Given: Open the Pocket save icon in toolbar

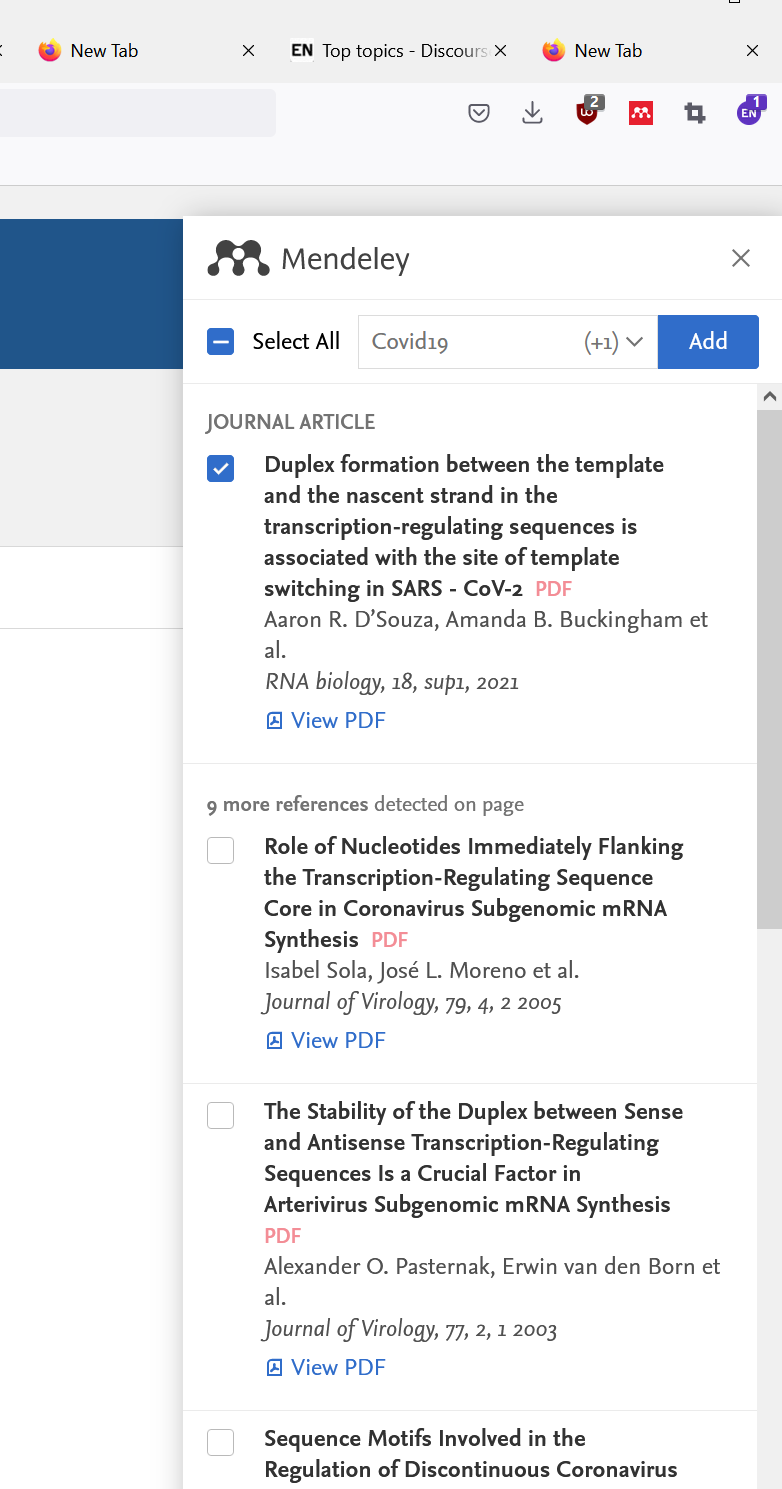Looking at the screenshot, I should [479, 113].
